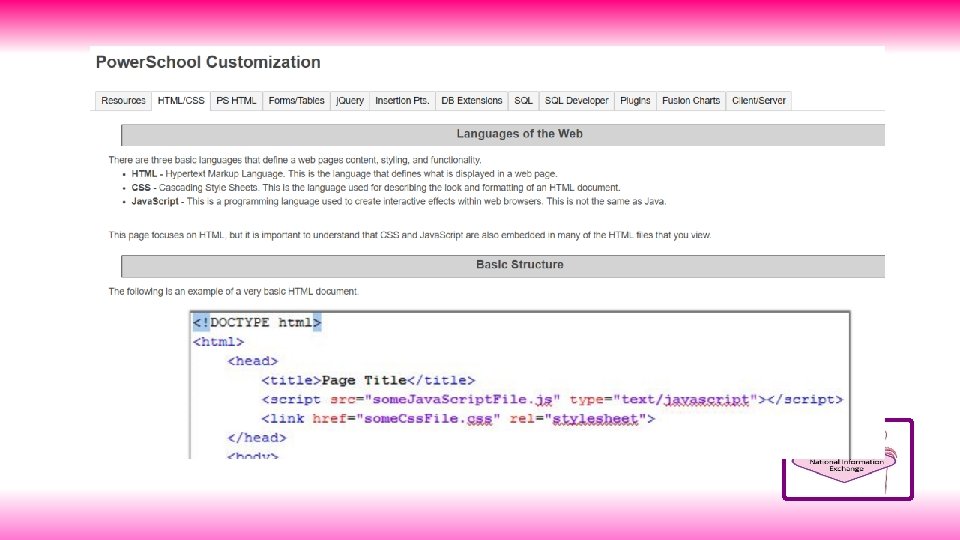Select the HTML/CSS tab
Screen dimensions: 960x540
coord(181,101)
